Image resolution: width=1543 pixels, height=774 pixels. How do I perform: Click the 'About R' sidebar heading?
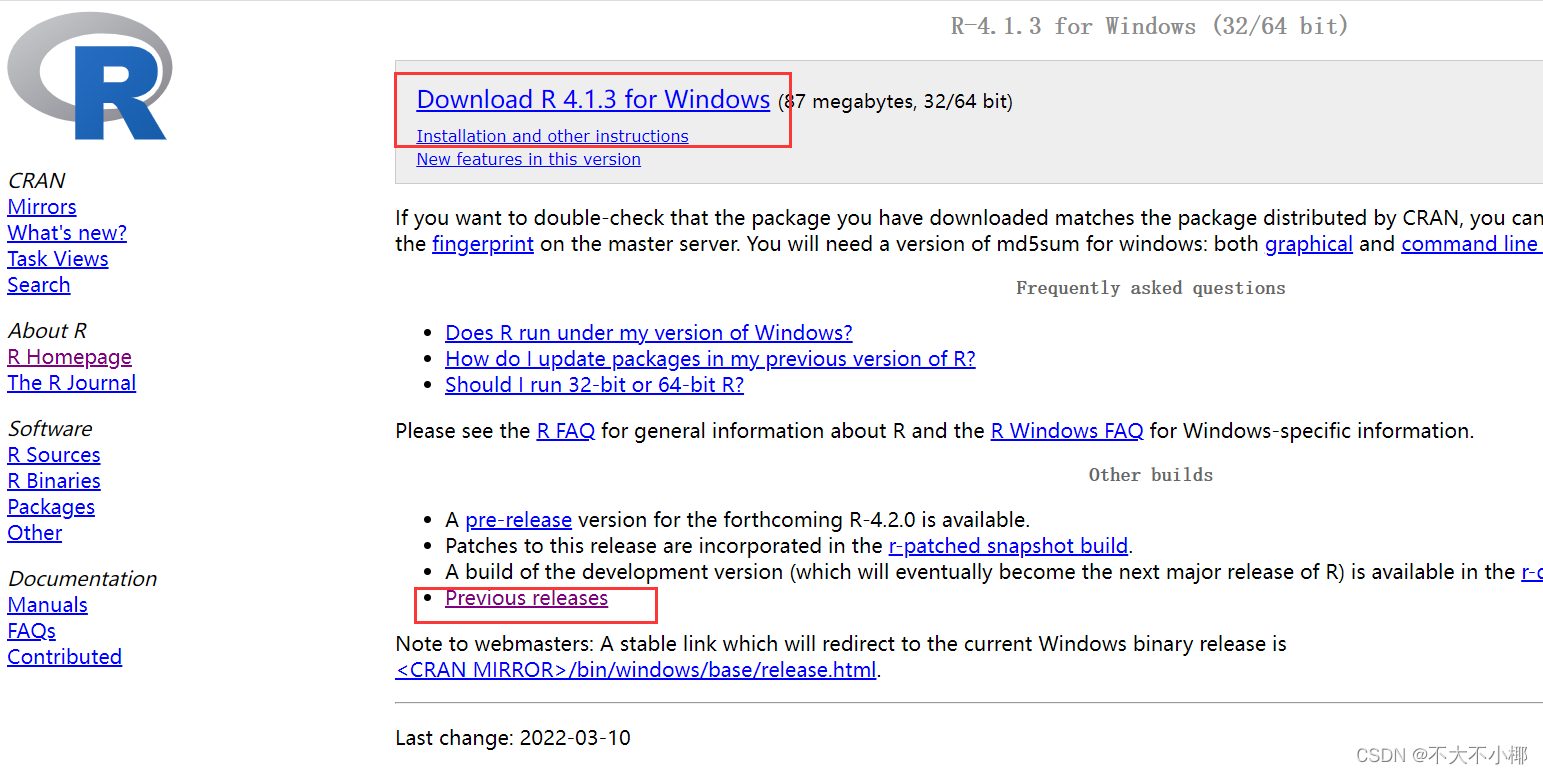click(47, 331)
